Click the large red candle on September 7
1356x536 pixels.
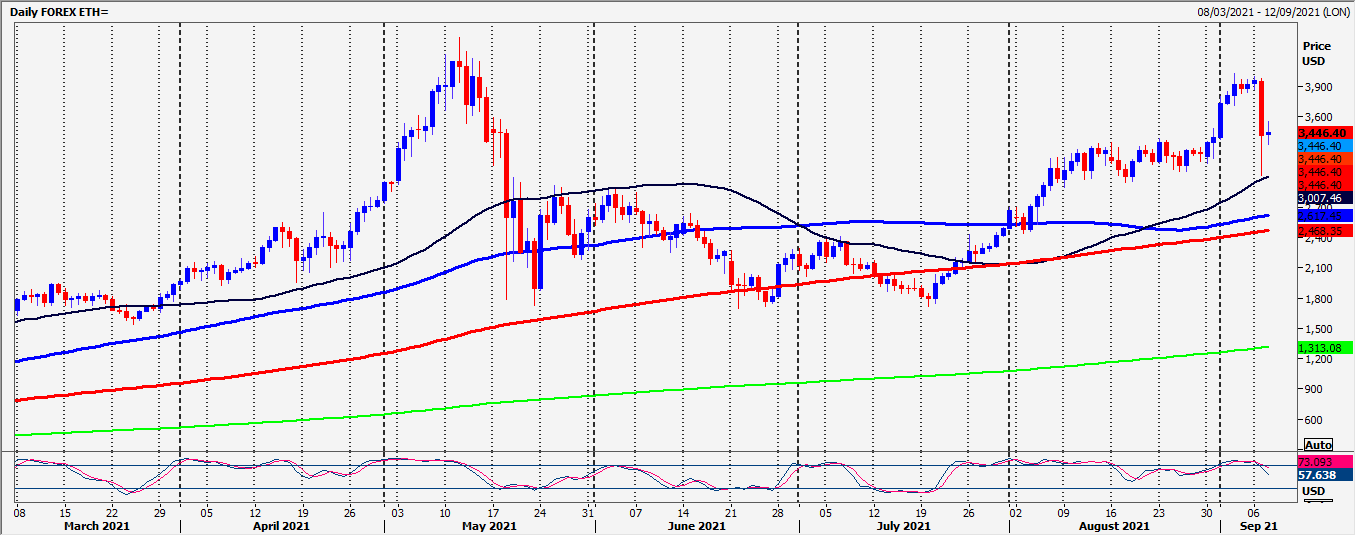1262,108
